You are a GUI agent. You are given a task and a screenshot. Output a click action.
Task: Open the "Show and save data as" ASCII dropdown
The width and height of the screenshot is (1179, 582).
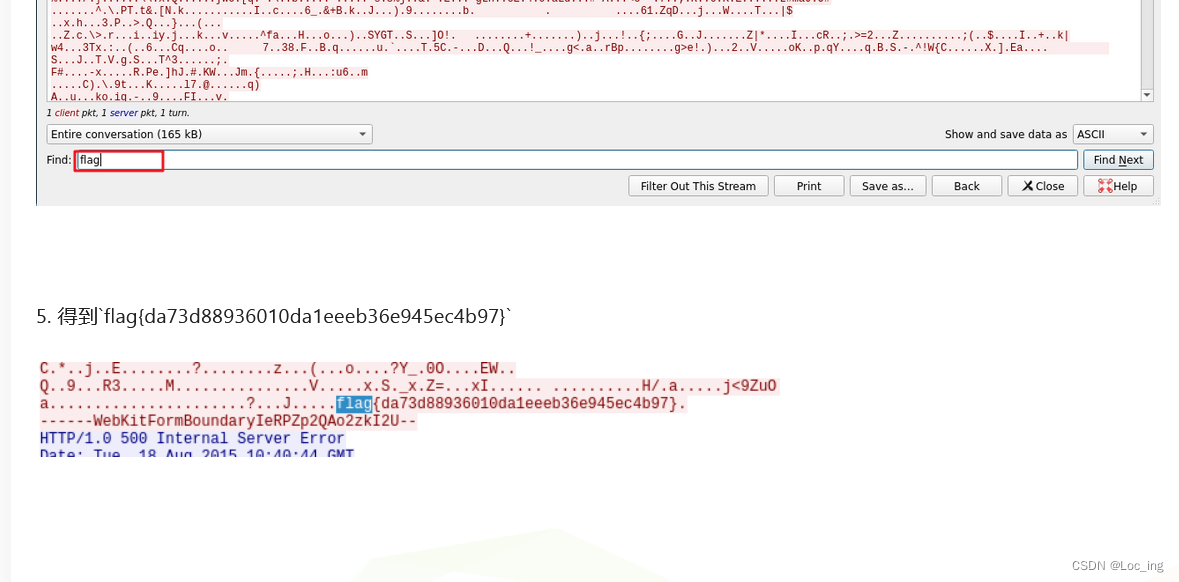1113,133
